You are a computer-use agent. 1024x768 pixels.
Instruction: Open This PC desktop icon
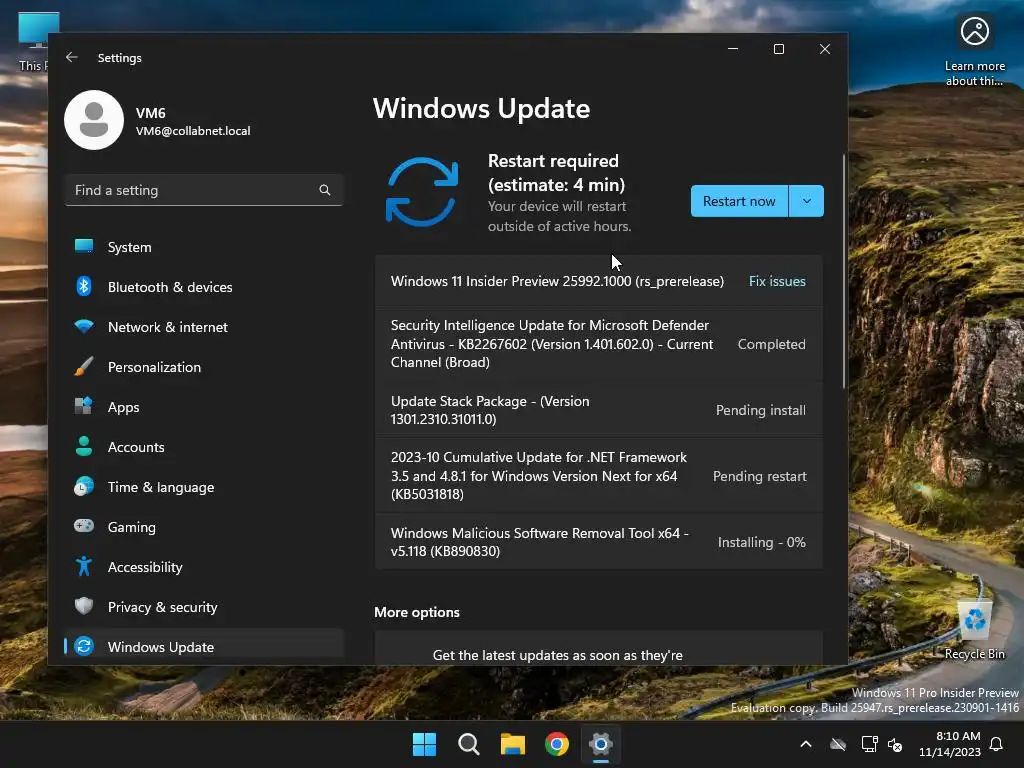tap(33, 40)
